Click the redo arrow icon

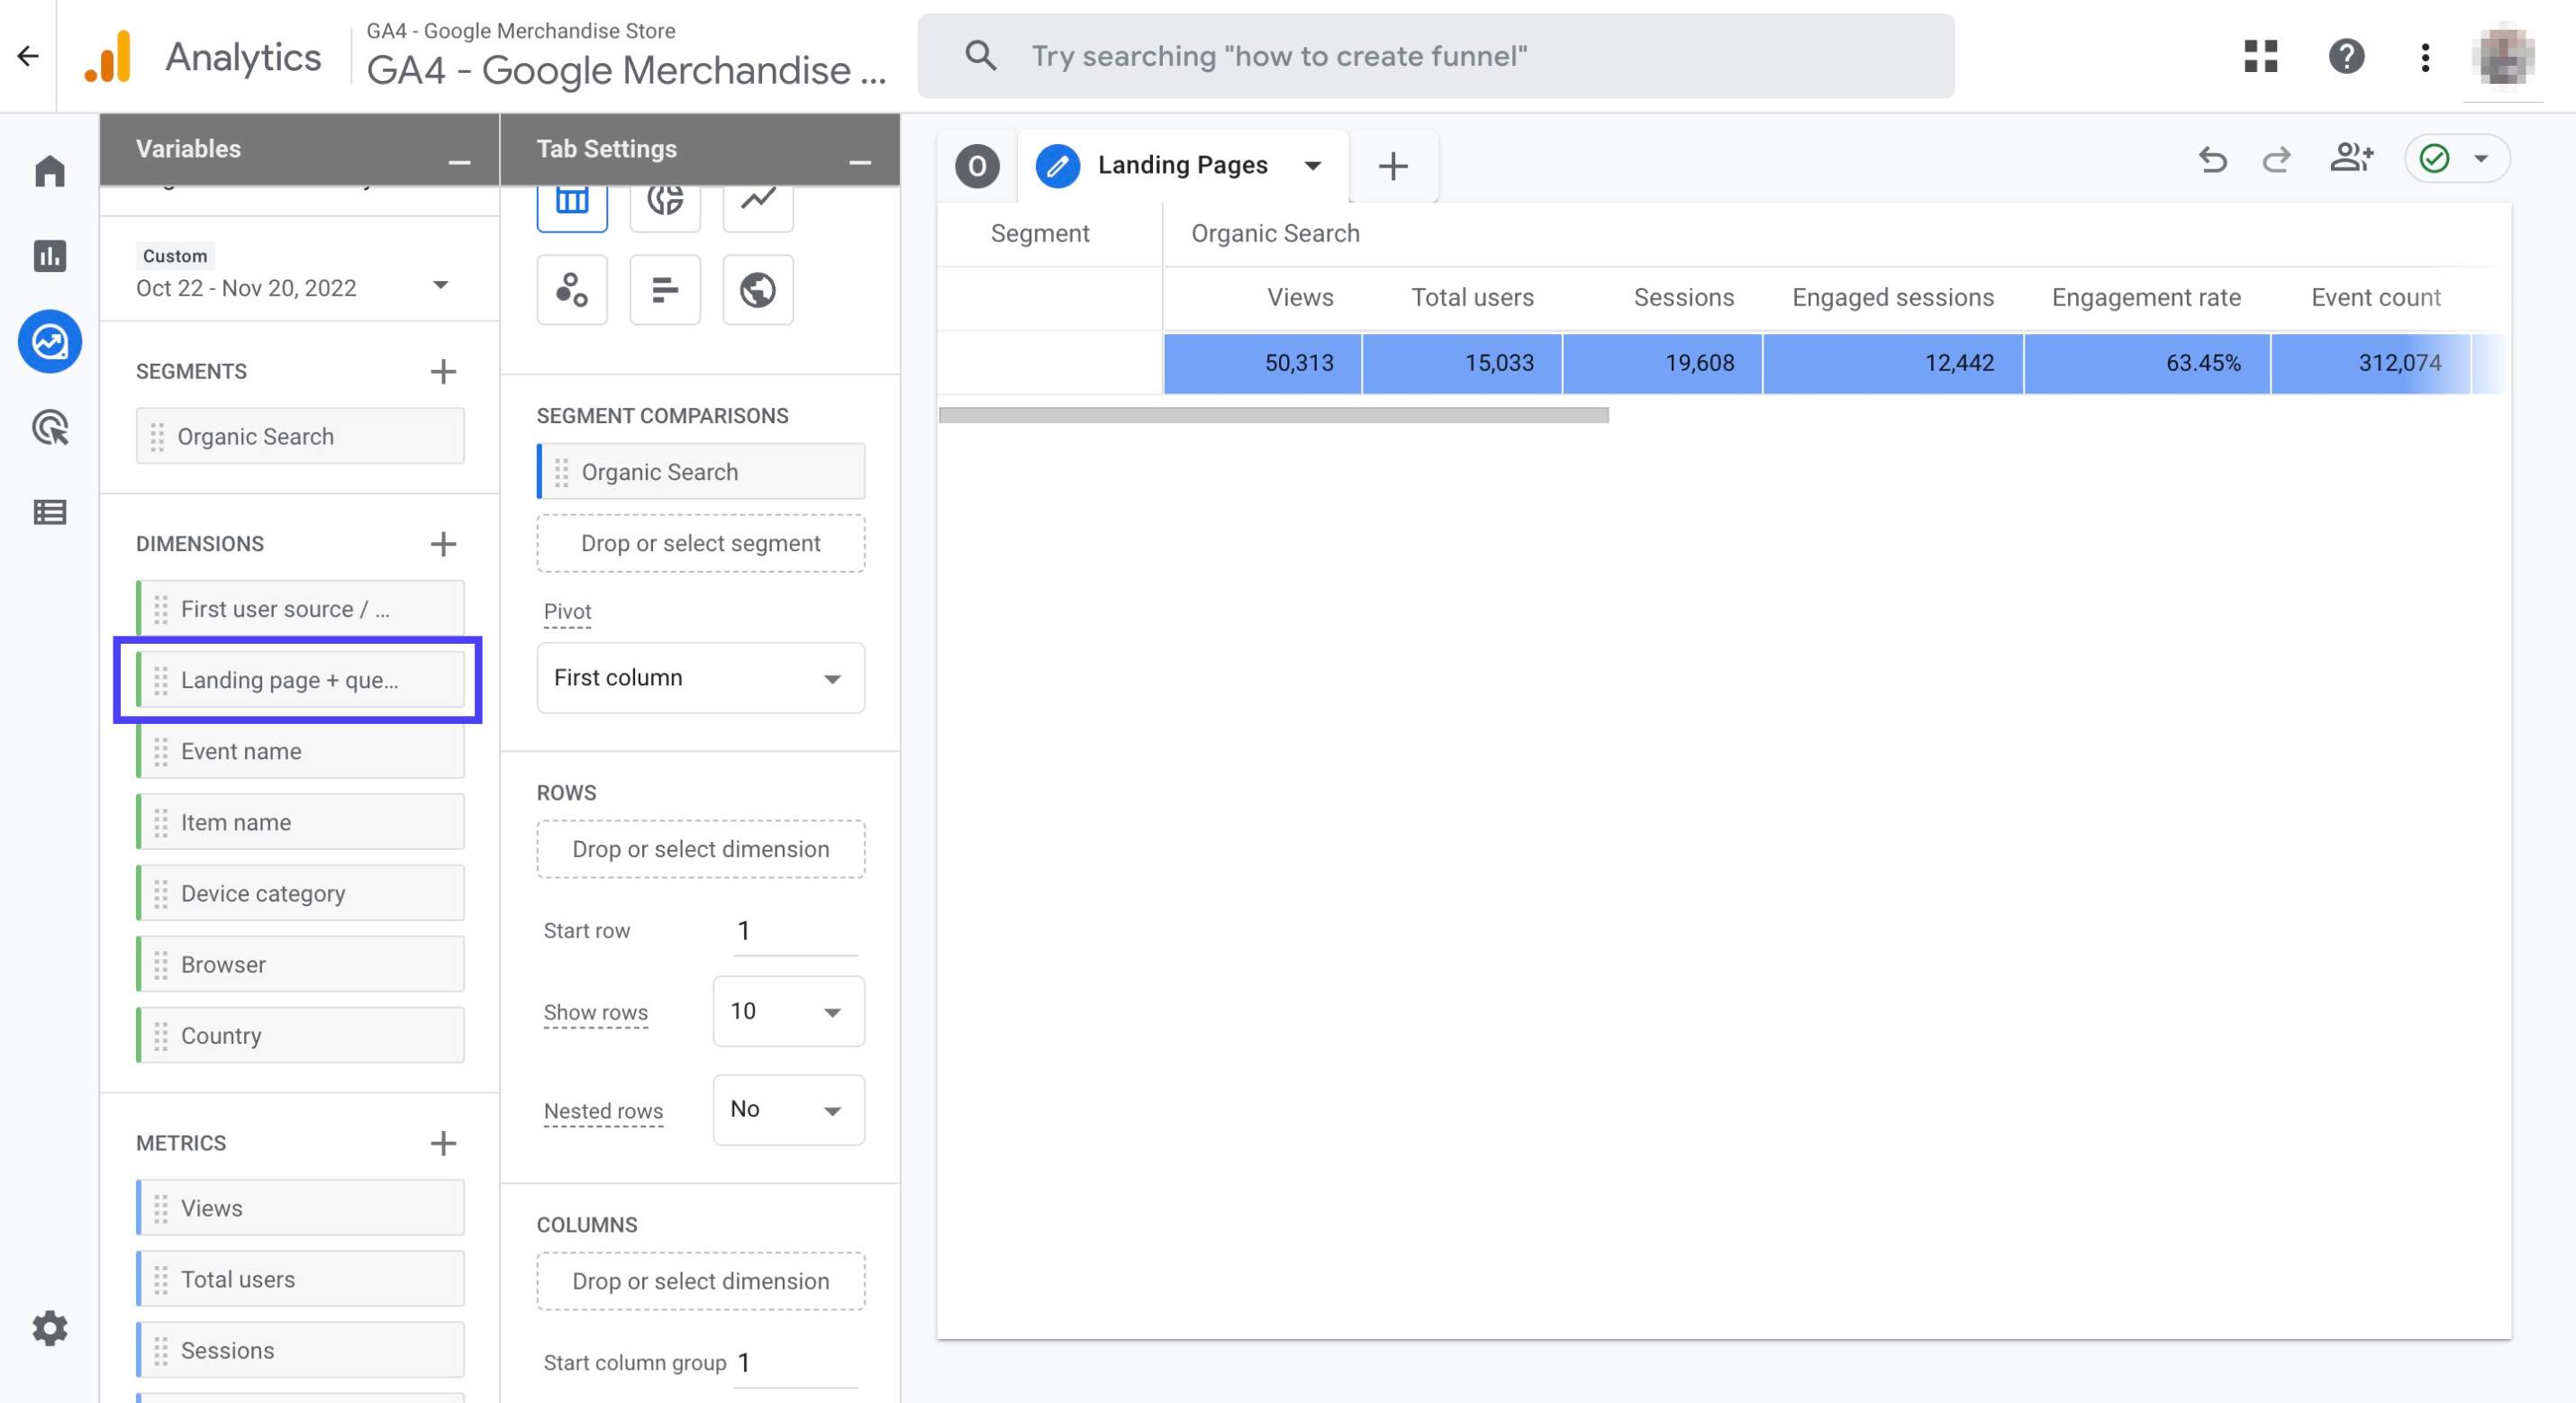2277,159
